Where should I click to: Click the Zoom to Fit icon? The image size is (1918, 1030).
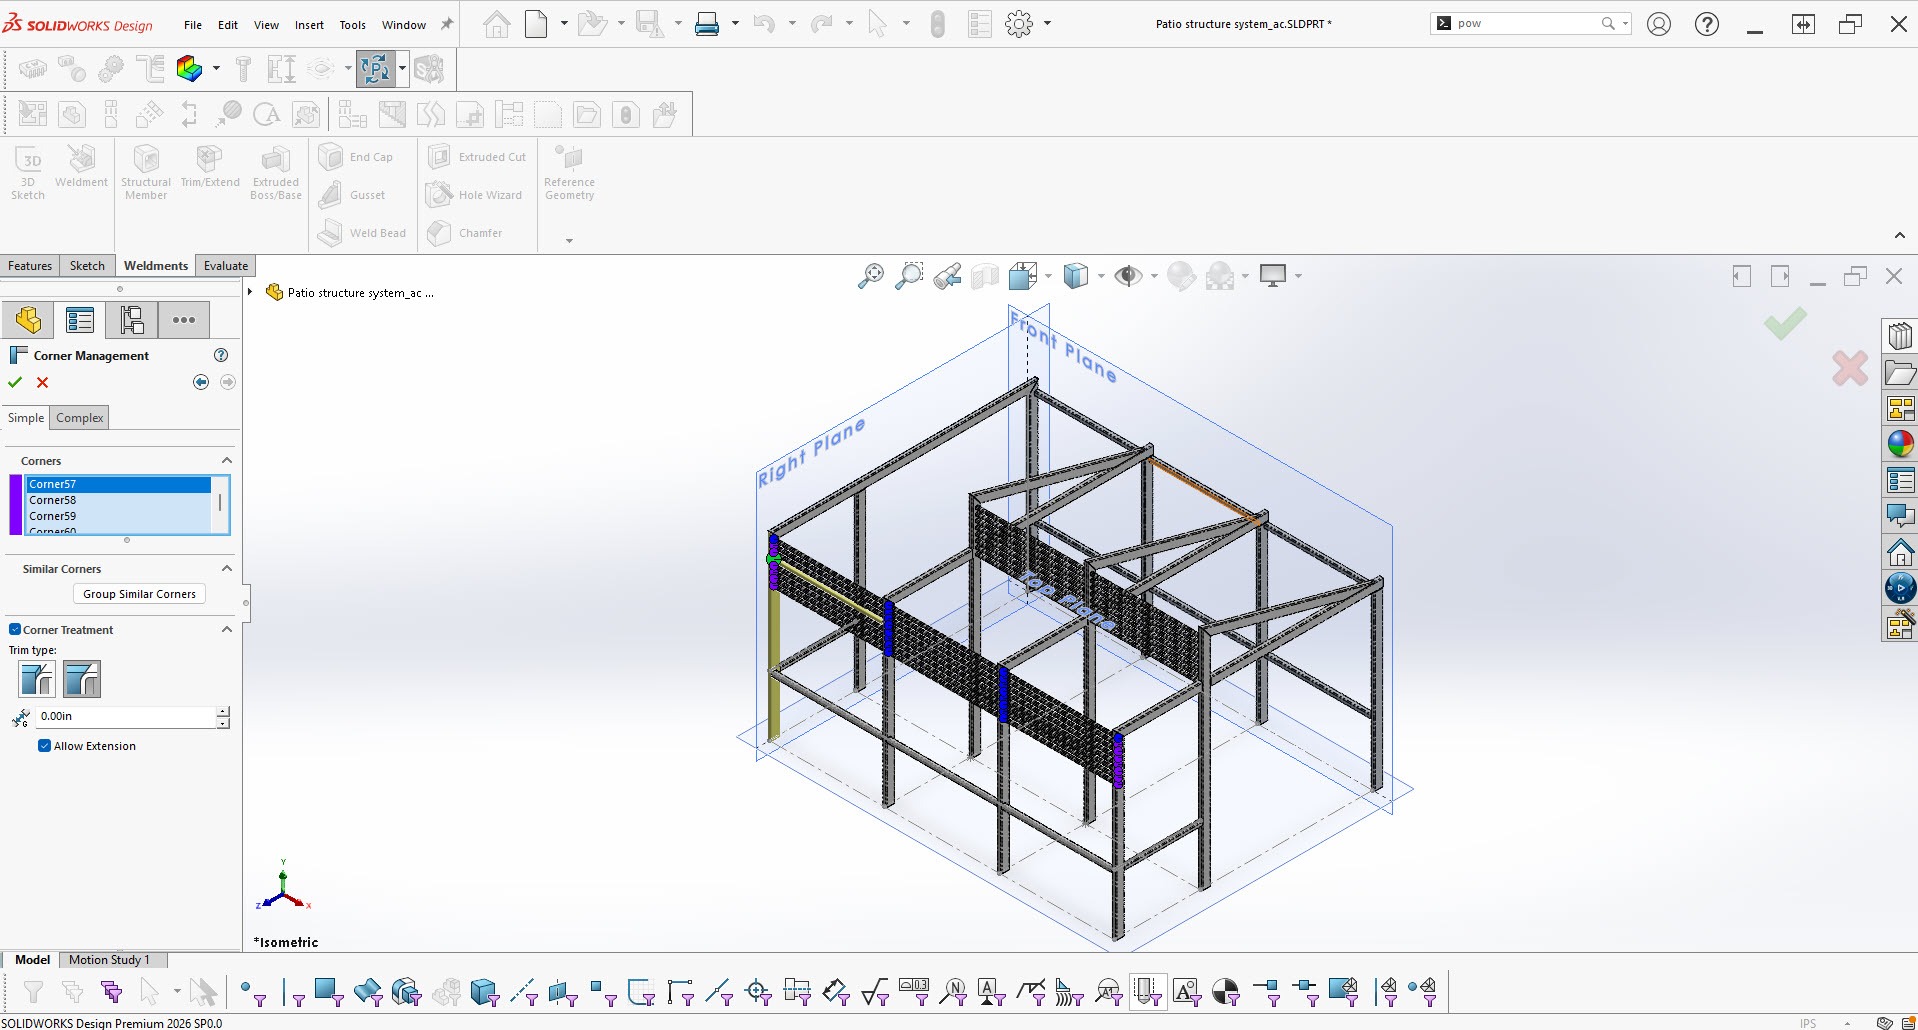pyautogui.click(x=869, y=275)
